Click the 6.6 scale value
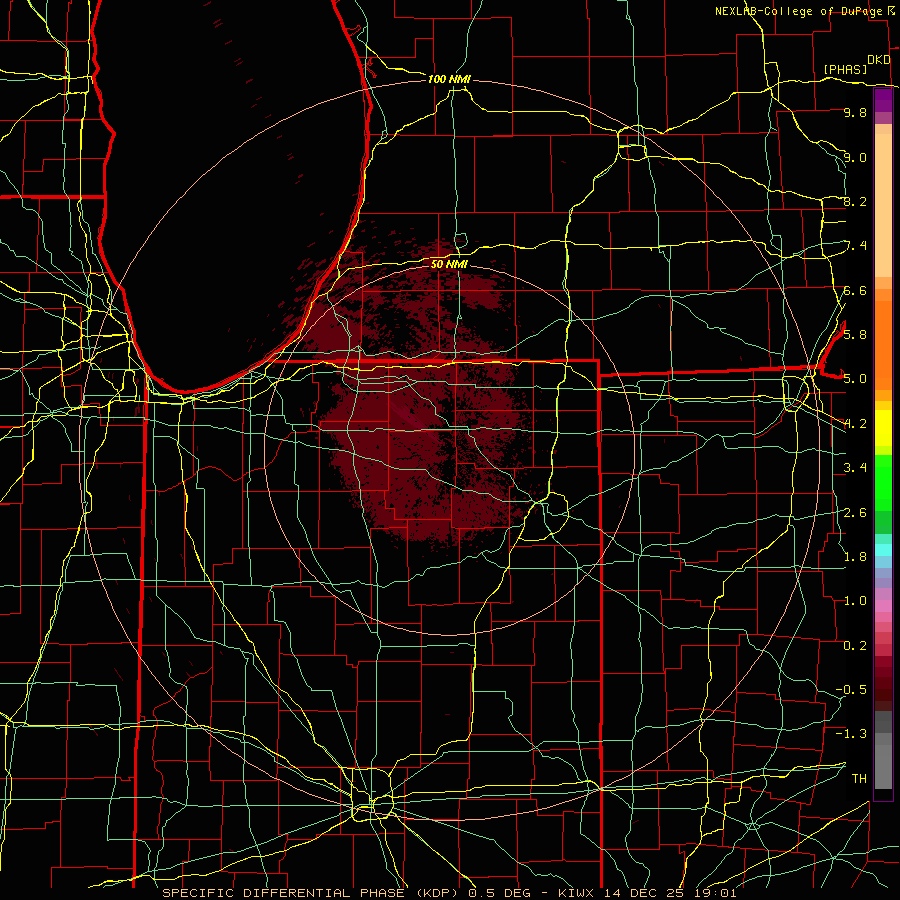The height and width of the screenshot is (900, 900). [x=855, y=290]
